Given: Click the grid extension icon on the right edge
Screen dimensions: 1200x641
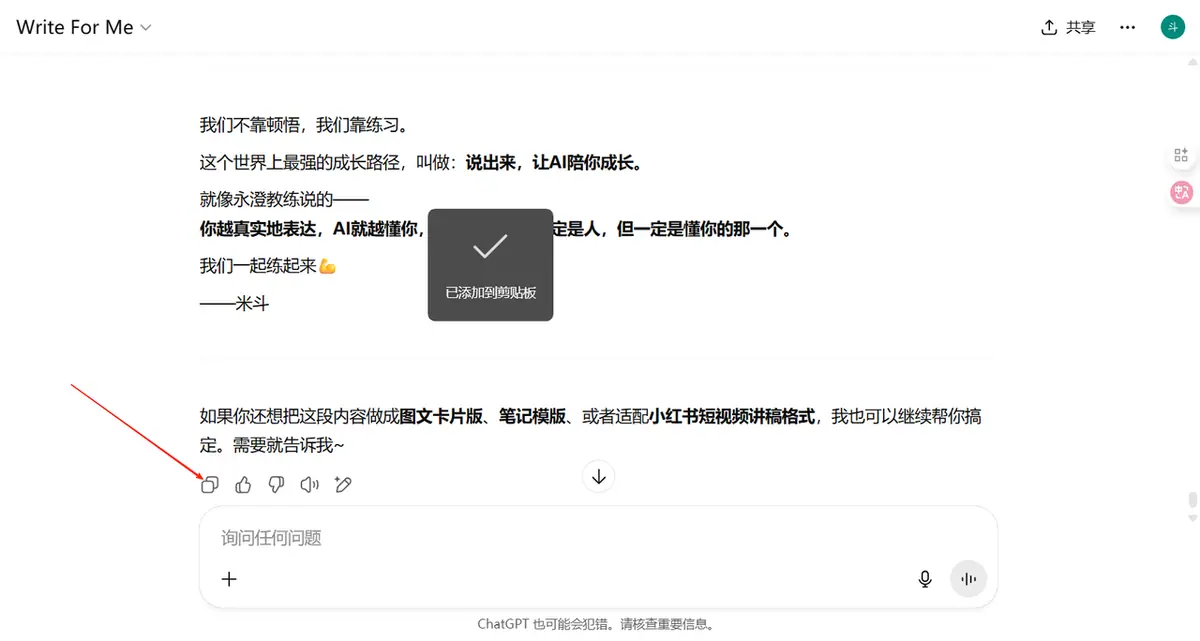Looking at the screenshot, I should (1181, 155).
